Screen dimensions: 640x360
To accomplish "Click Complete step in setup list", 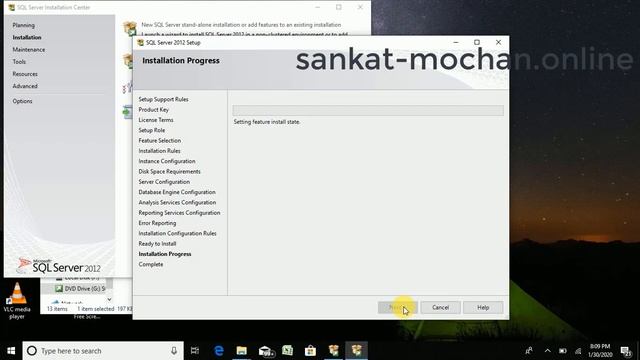I will pos(151,264).
